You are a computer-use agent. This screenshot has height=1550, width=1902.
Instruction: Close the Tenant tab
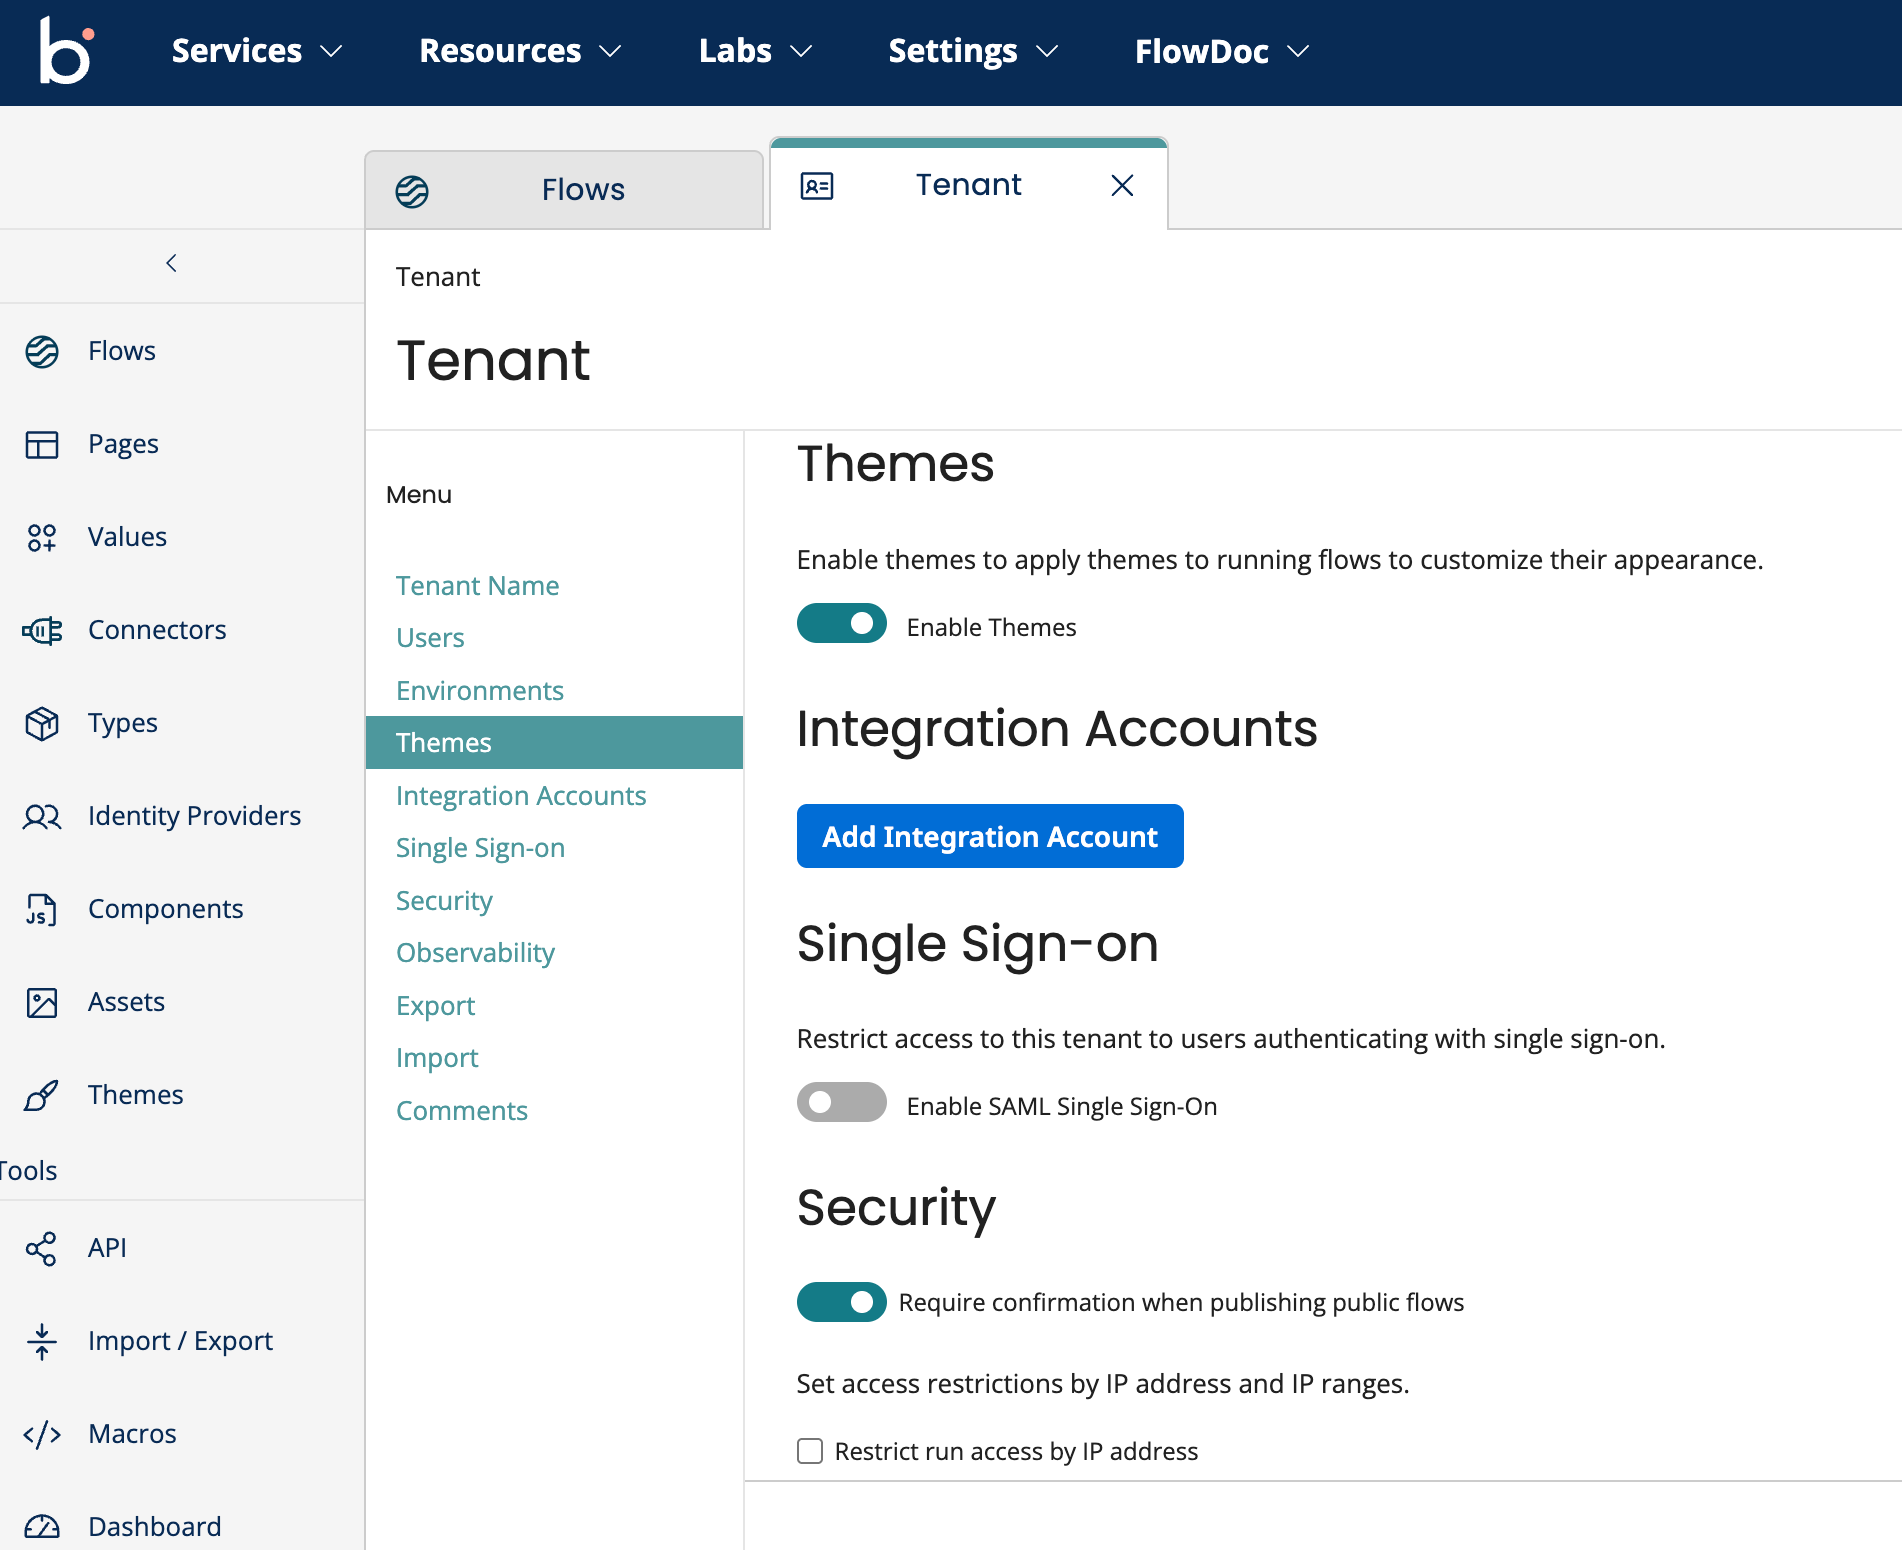1122,185
